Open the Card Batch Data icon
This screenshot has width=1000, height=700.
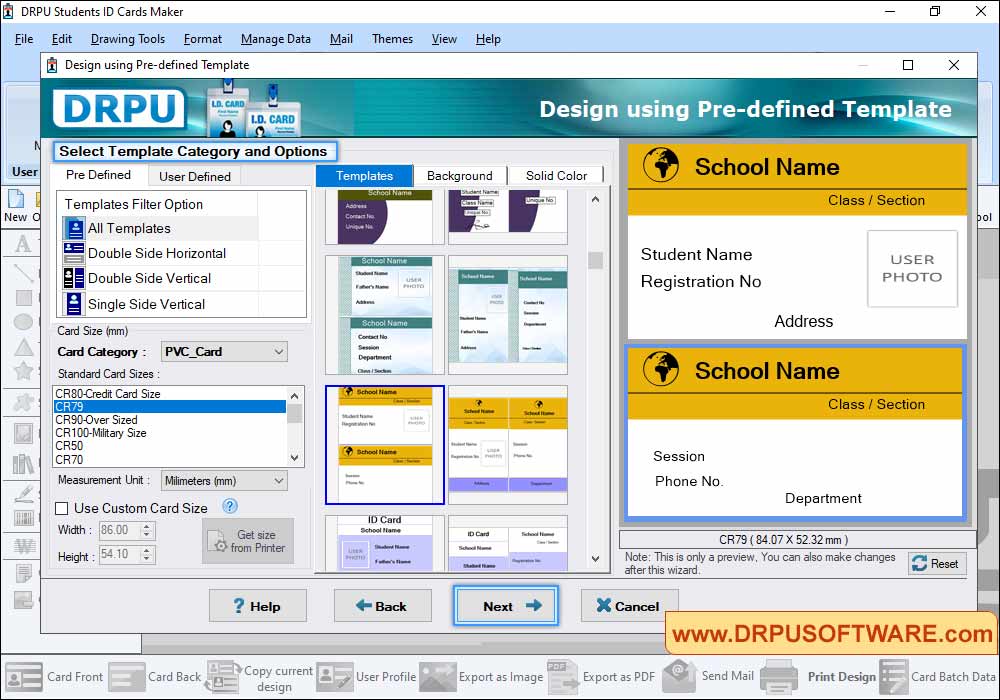893,677
